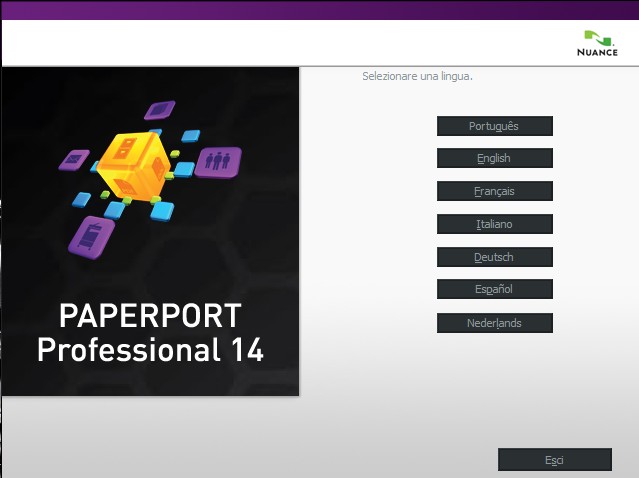639x478 pixels.
Task: Click the Nuance logo in the header
Action: click(x=597, y=43)
